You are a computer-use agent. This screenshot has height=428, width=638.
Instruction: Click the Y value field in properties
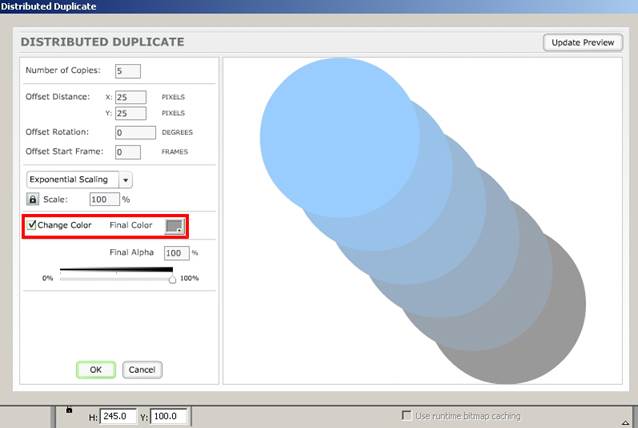coord(168,416)
